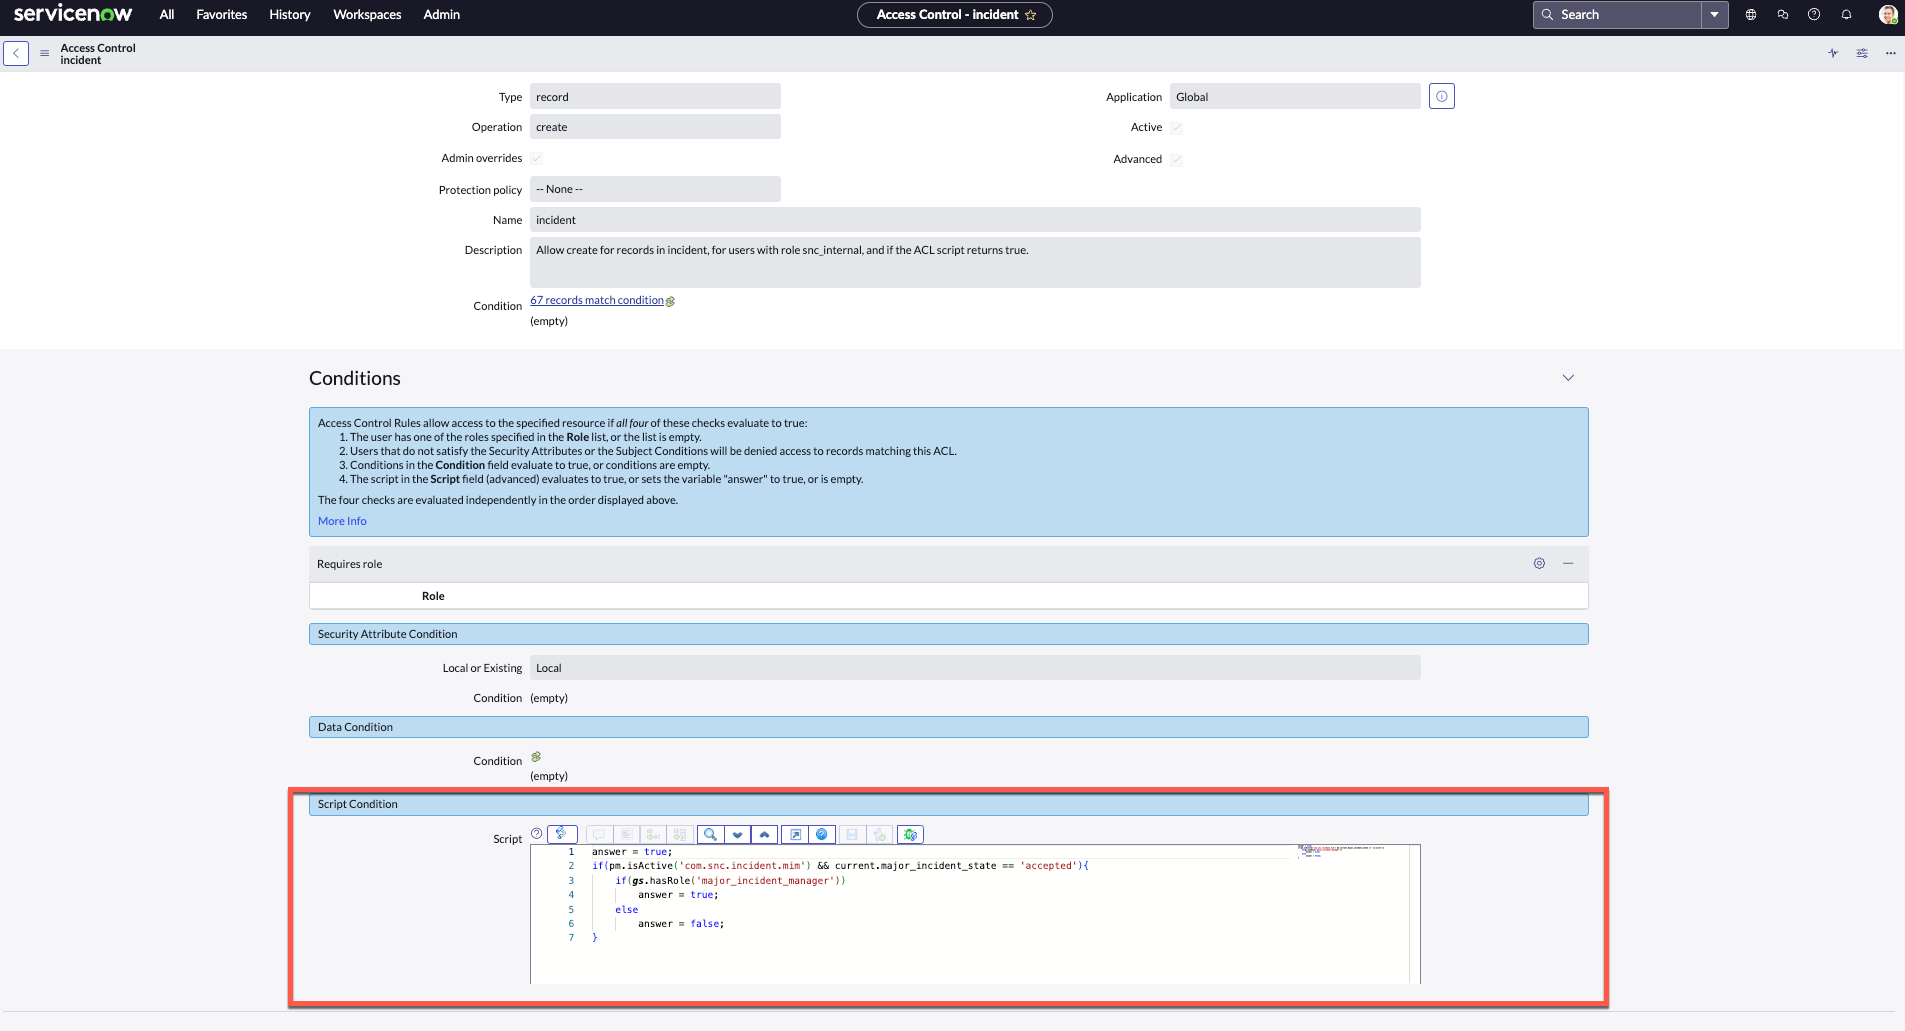Open the search scope dropdown arrow
Screen dimensions: 1905x1031
tap(1715, 14)
